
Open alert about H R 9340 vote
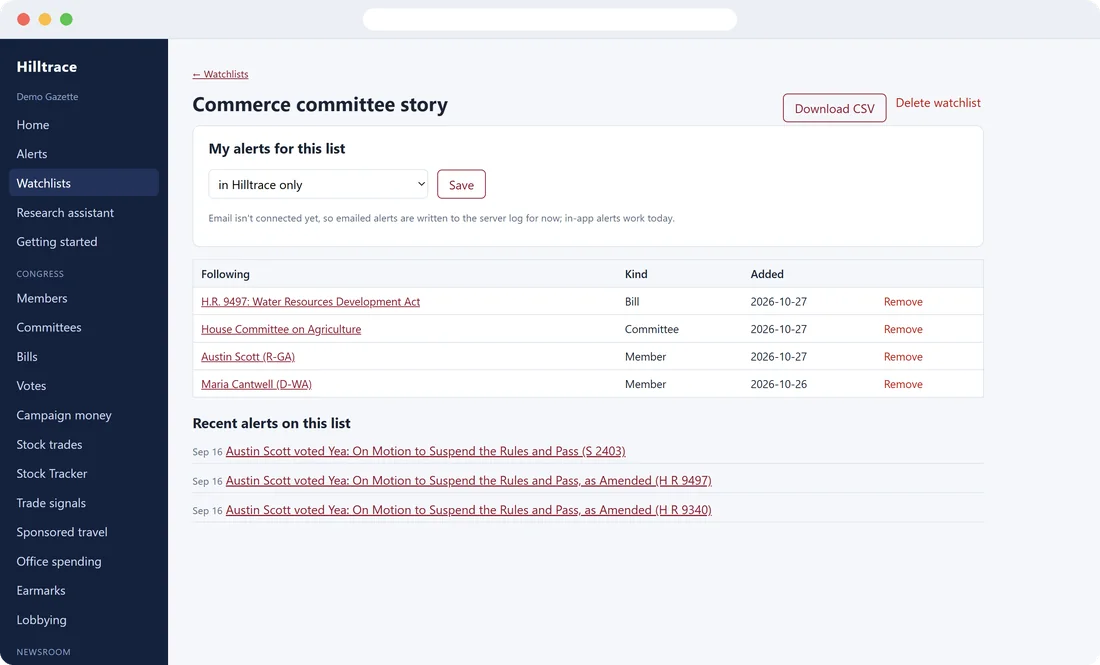[x=469, y=510]
